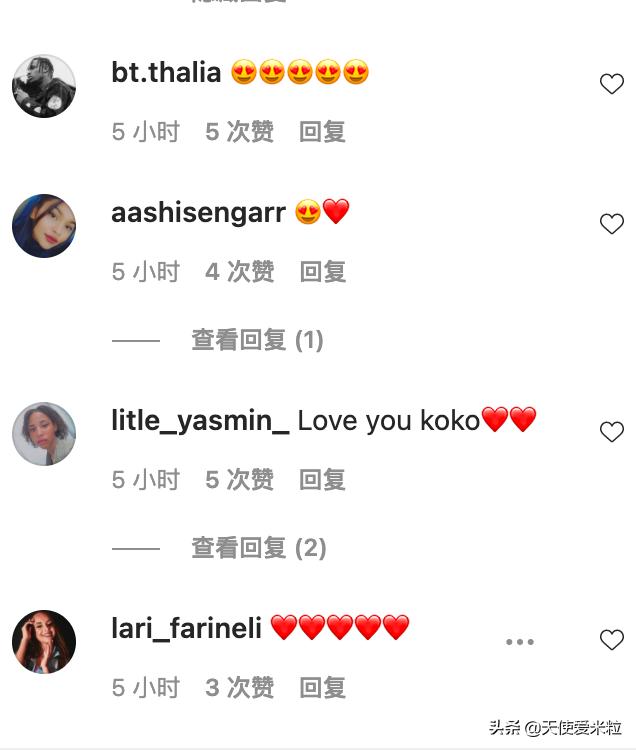636x750 pixels.
Task: Like litle_yasmin_'s comment with heart icon
Action: pyautogui.click(x=612, y=432)
